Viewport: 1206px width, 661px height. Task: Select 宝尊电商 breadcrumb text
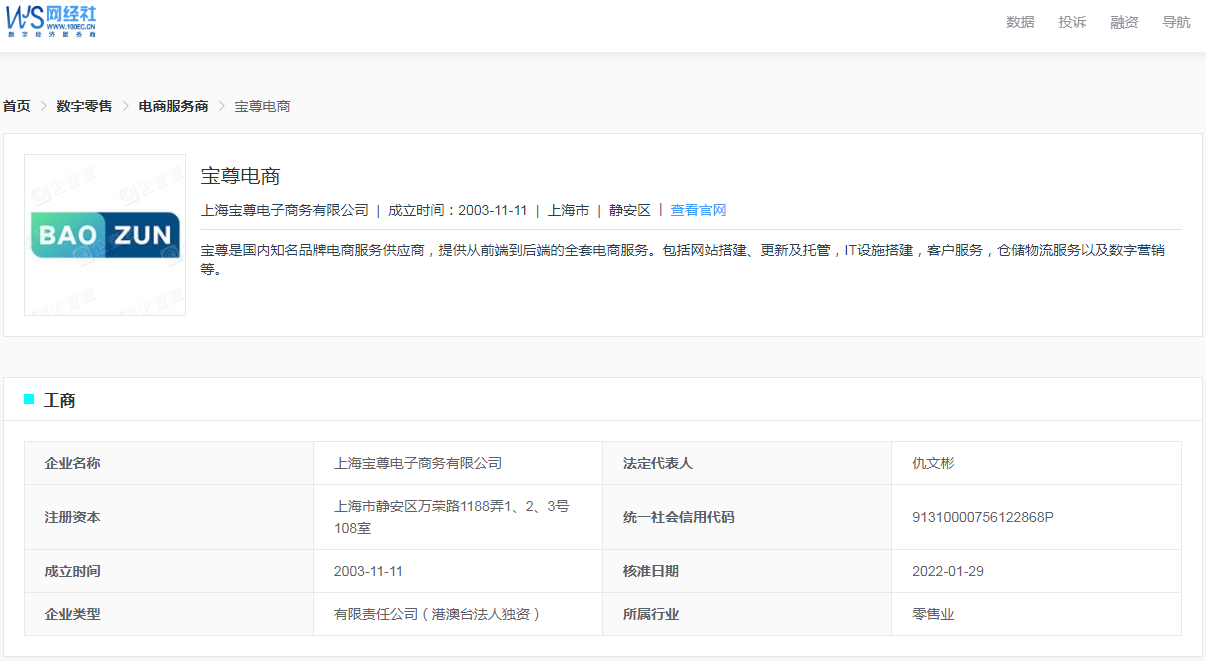262,106
